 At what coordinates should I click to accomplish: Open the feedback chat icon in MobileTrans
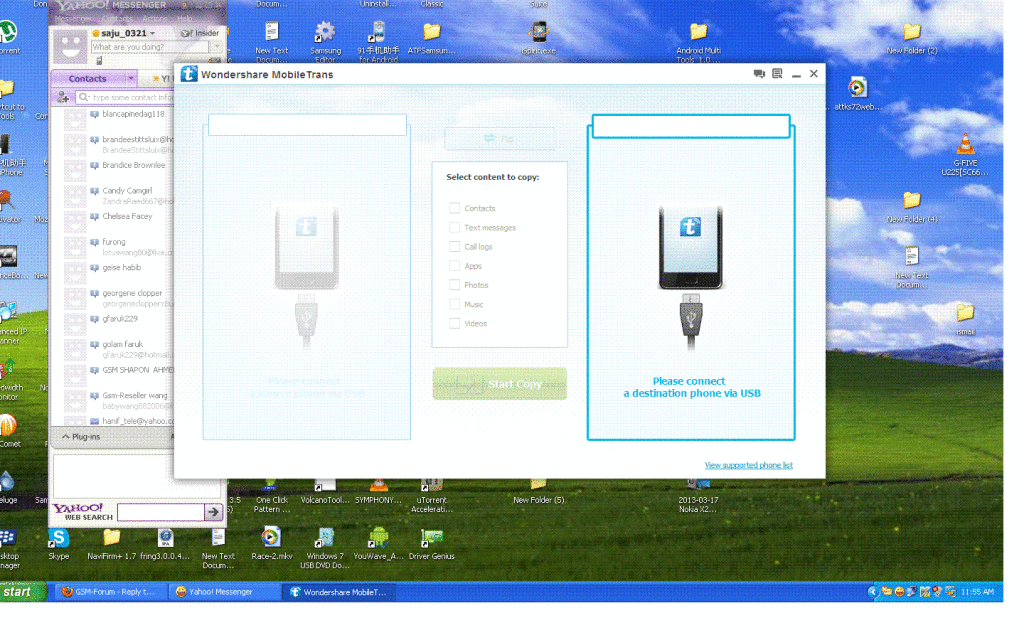(x=759, y=74)
